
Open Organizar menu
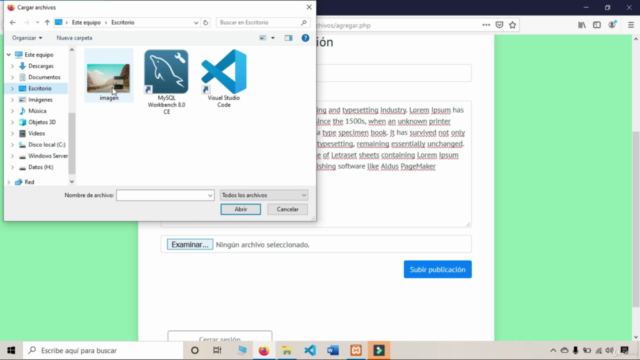point(27,38)
